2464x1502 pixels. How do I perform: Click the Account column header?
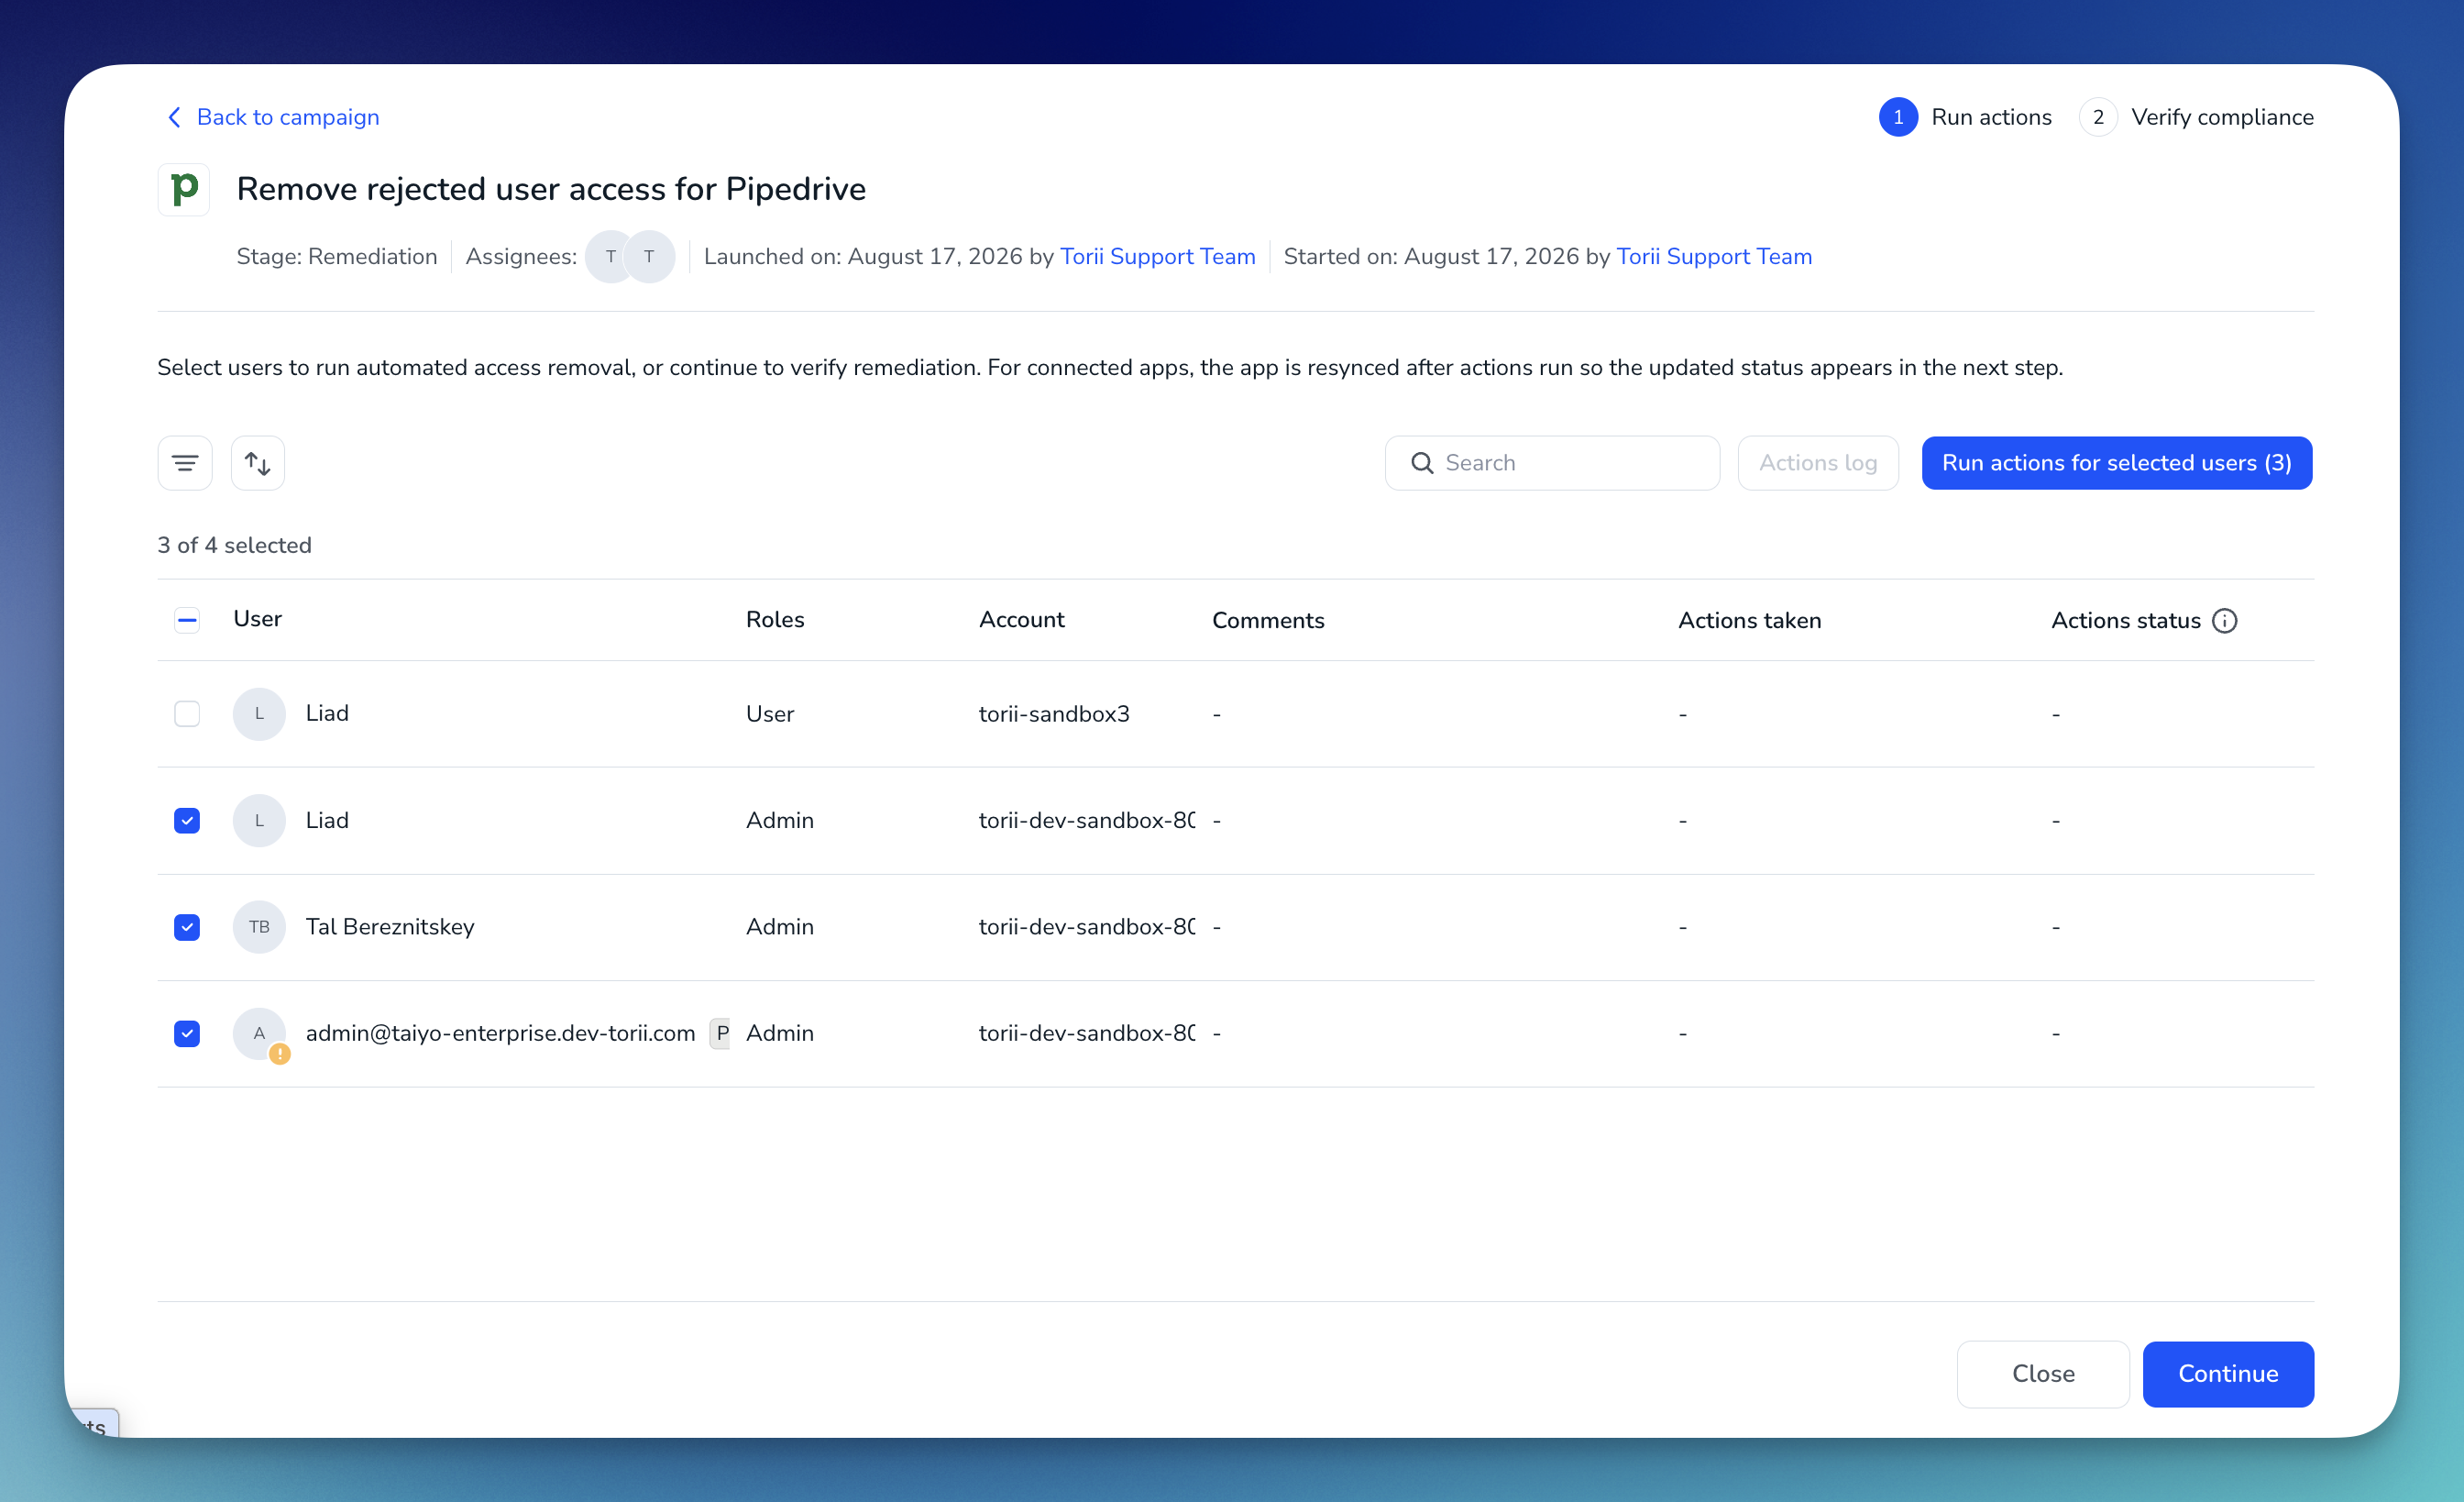(1021, 620)
